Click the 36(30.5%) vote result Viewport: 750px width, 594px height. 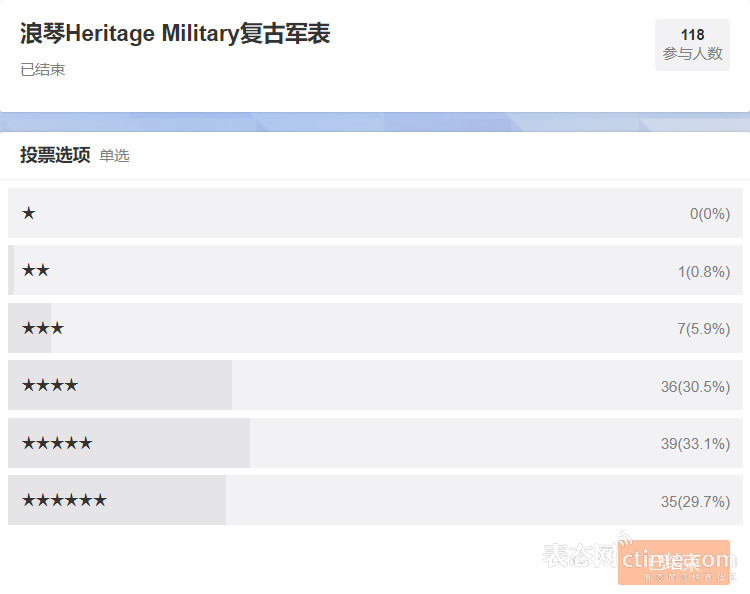(695, 386)
